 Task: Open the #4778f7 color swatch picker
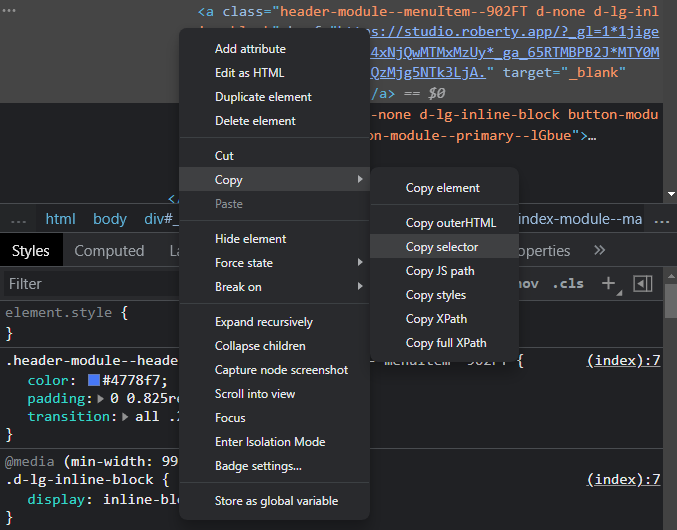tap(94, 381)
